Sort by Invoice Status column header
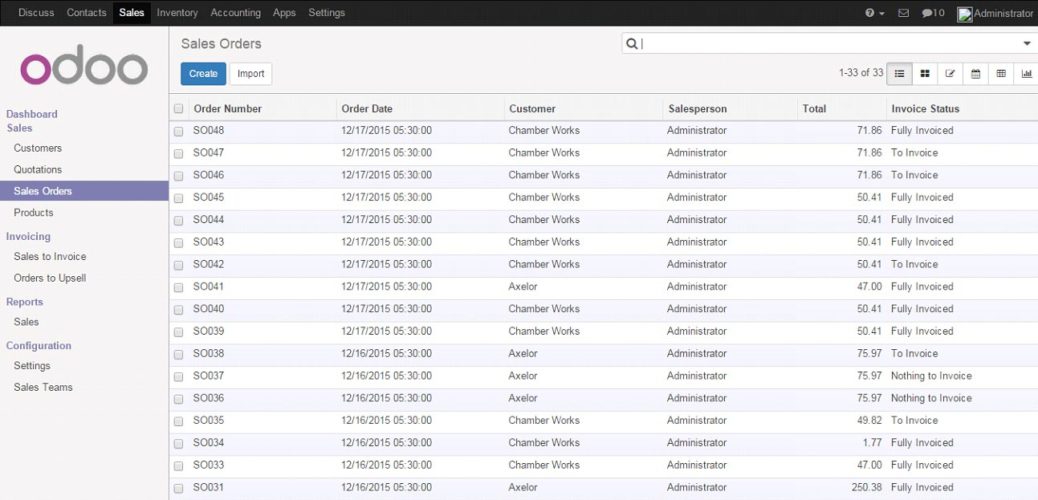 pos(925,109)
